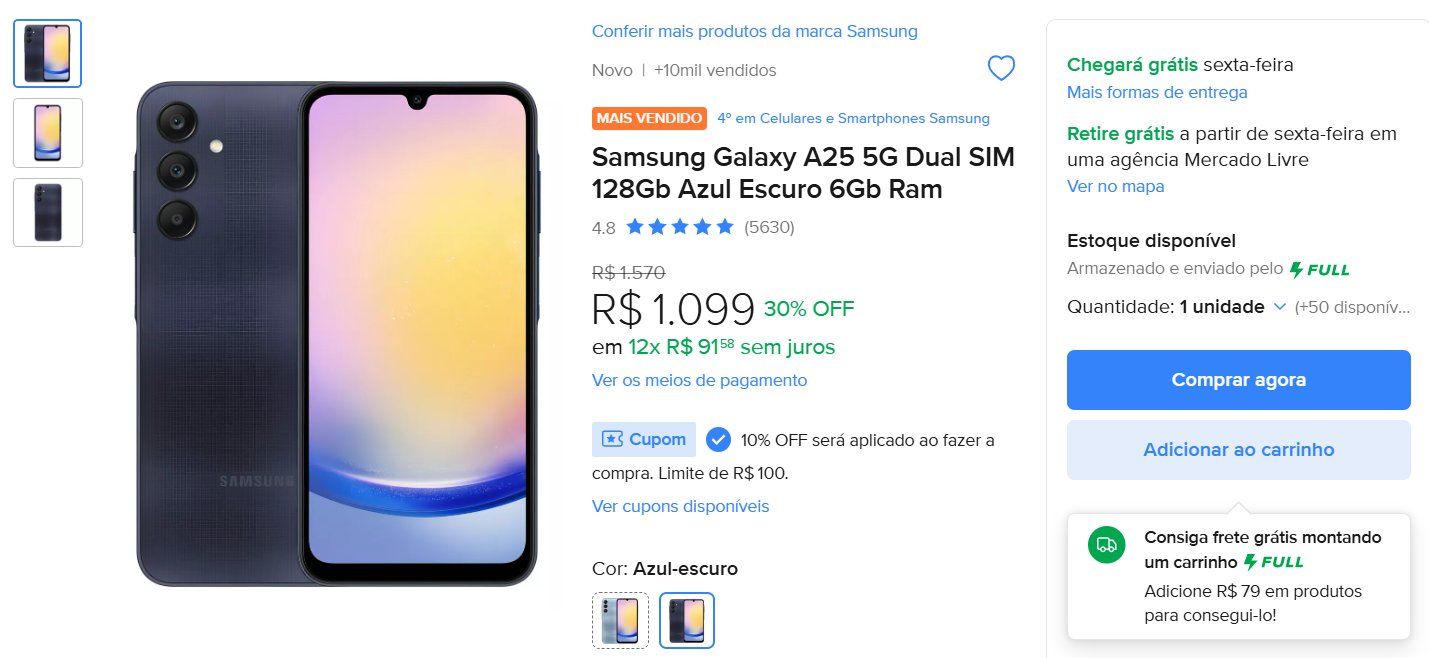1429x658 pixels.
Task: Show third thumbnail with phone back view
Action: pyautogui.click(x=48, y=212)
